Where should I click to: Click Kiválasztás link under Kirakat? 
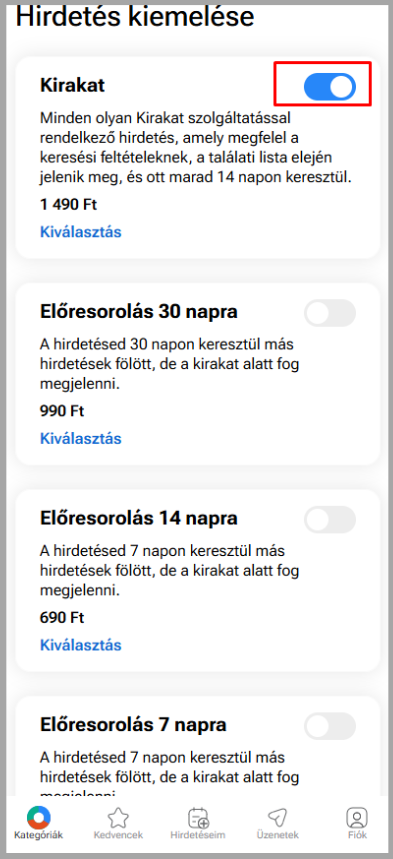pos(81,232)
